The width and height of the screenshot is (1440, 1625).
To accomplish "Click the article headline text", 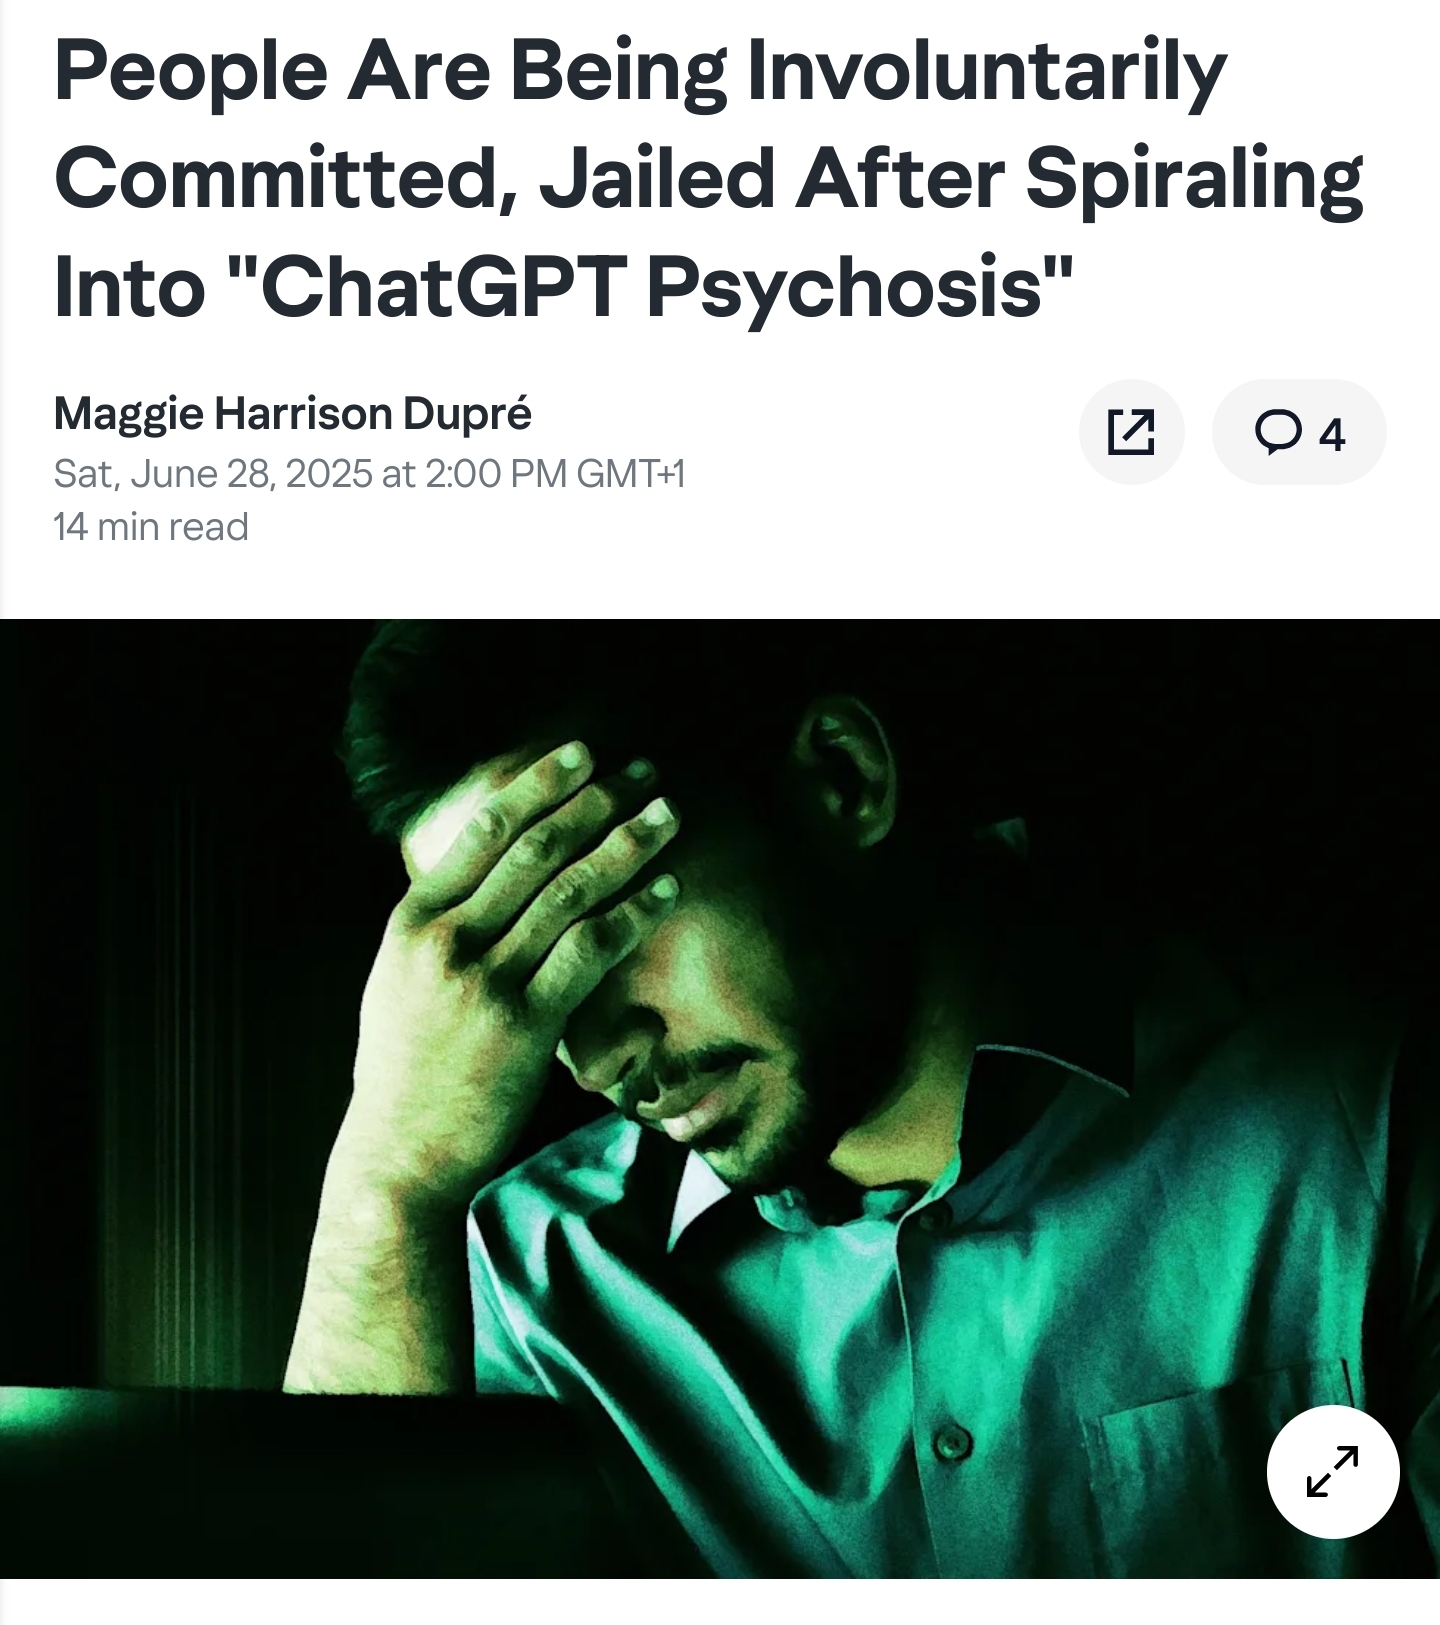I will point(708,179).
